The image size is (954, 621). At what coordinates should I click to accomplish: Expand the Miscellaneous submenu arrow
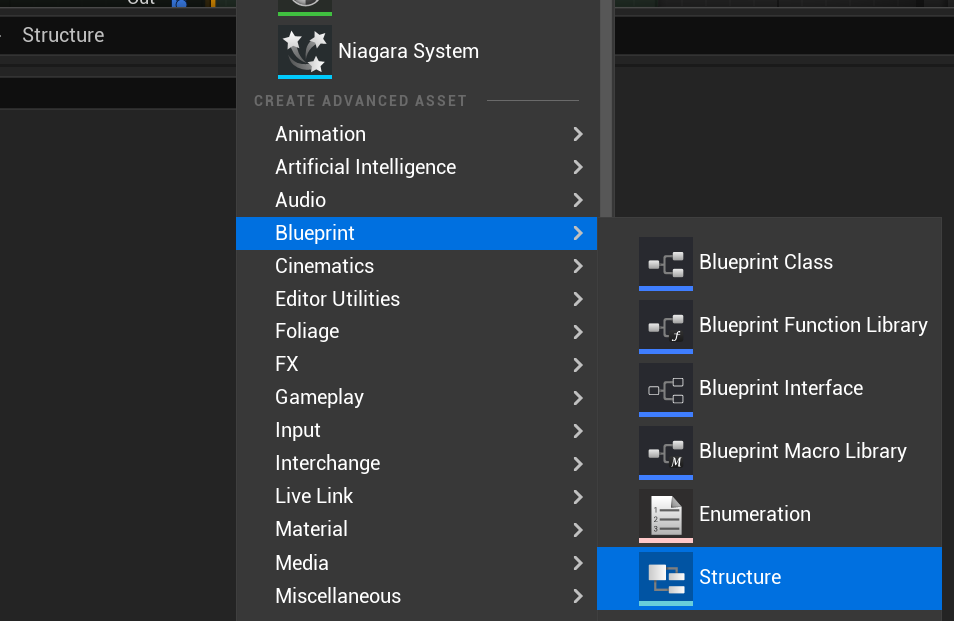[578, 596]
